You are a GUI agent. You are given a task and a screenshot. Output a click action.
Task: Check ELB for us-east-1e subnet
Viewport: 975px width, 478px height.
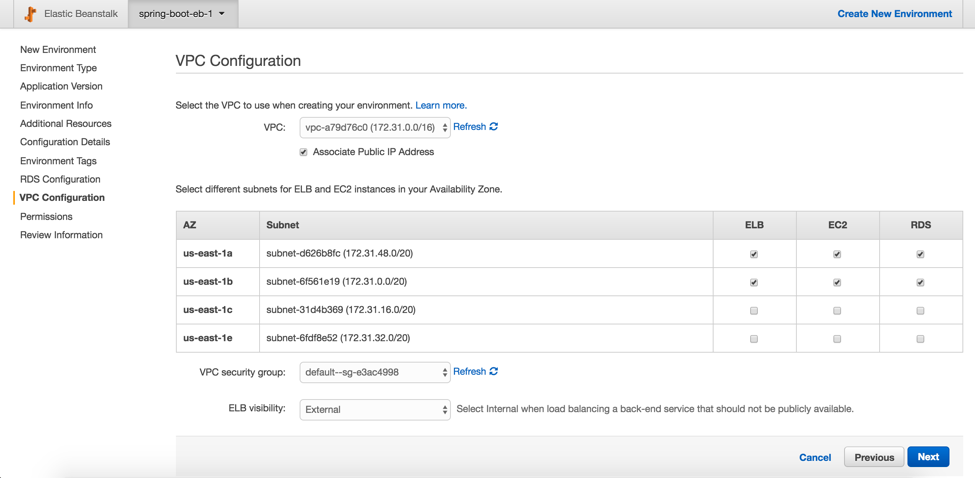[754, 339]
